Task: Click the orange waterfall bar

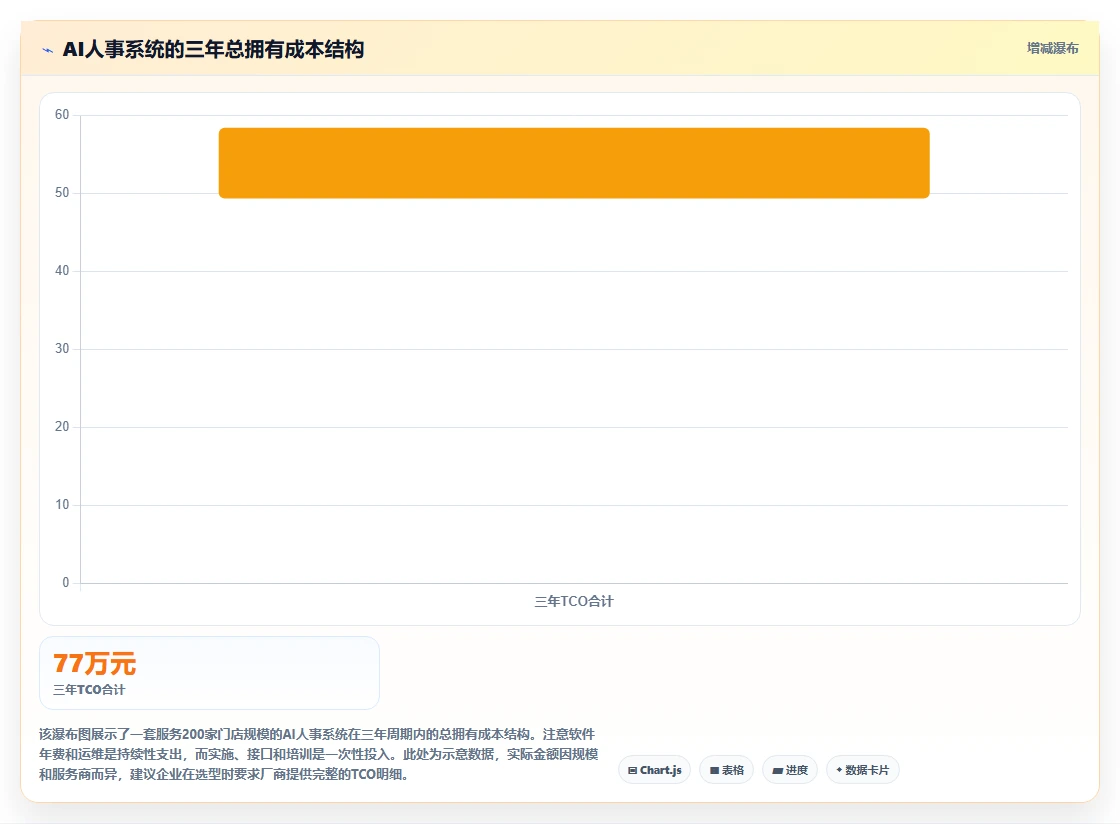Action: [574, 163]
